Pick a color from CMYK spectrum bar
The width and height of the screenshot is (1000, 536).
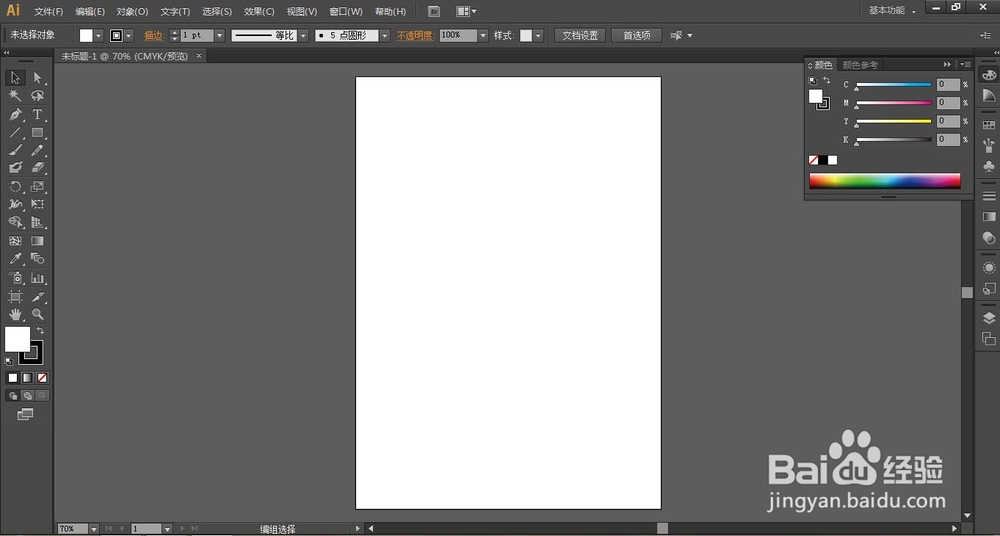[885, 181]
